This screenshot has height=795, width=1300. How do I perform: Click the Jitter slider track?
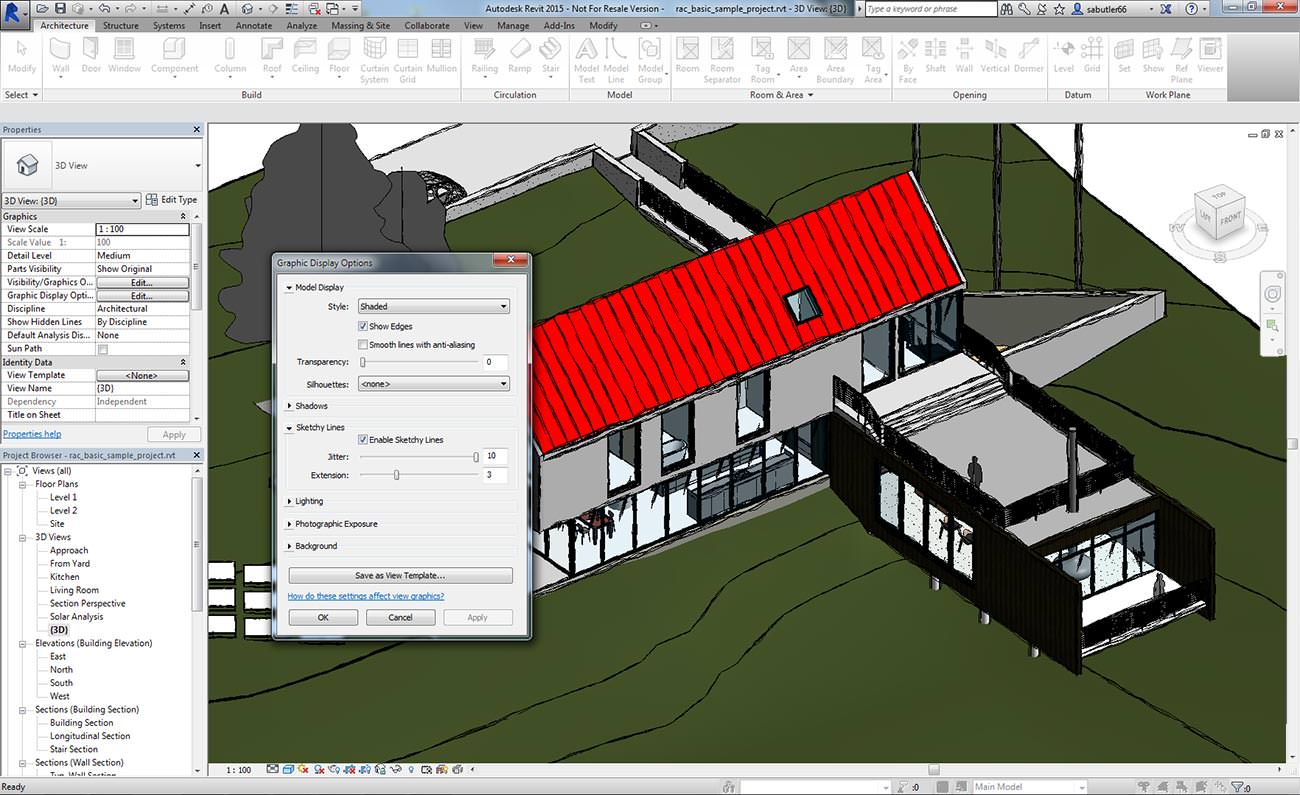point(419,457)
